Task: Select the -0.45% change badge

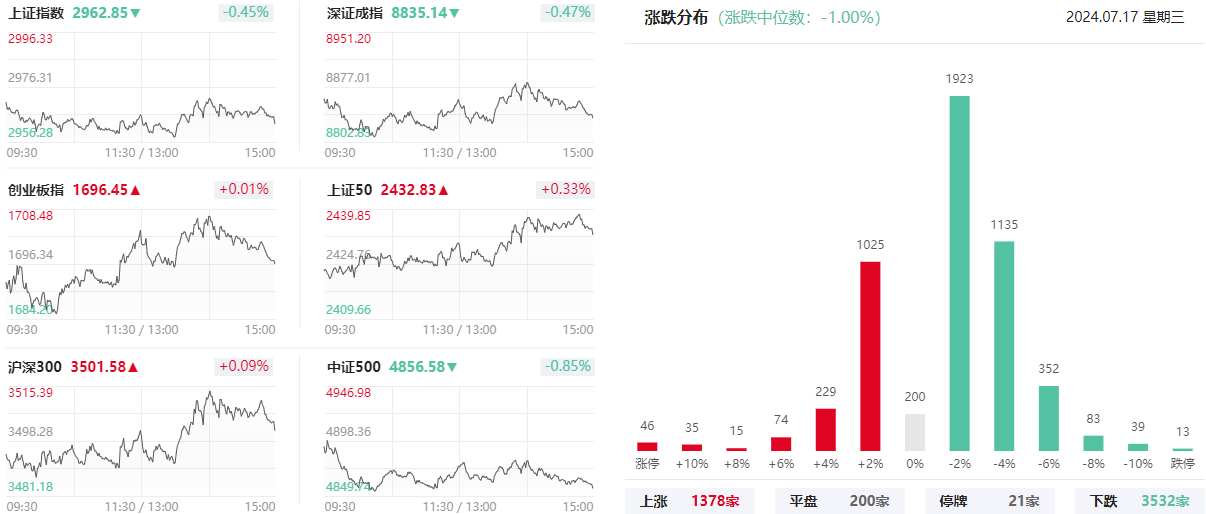Action: pyautogui.click(x=244, y=13)
